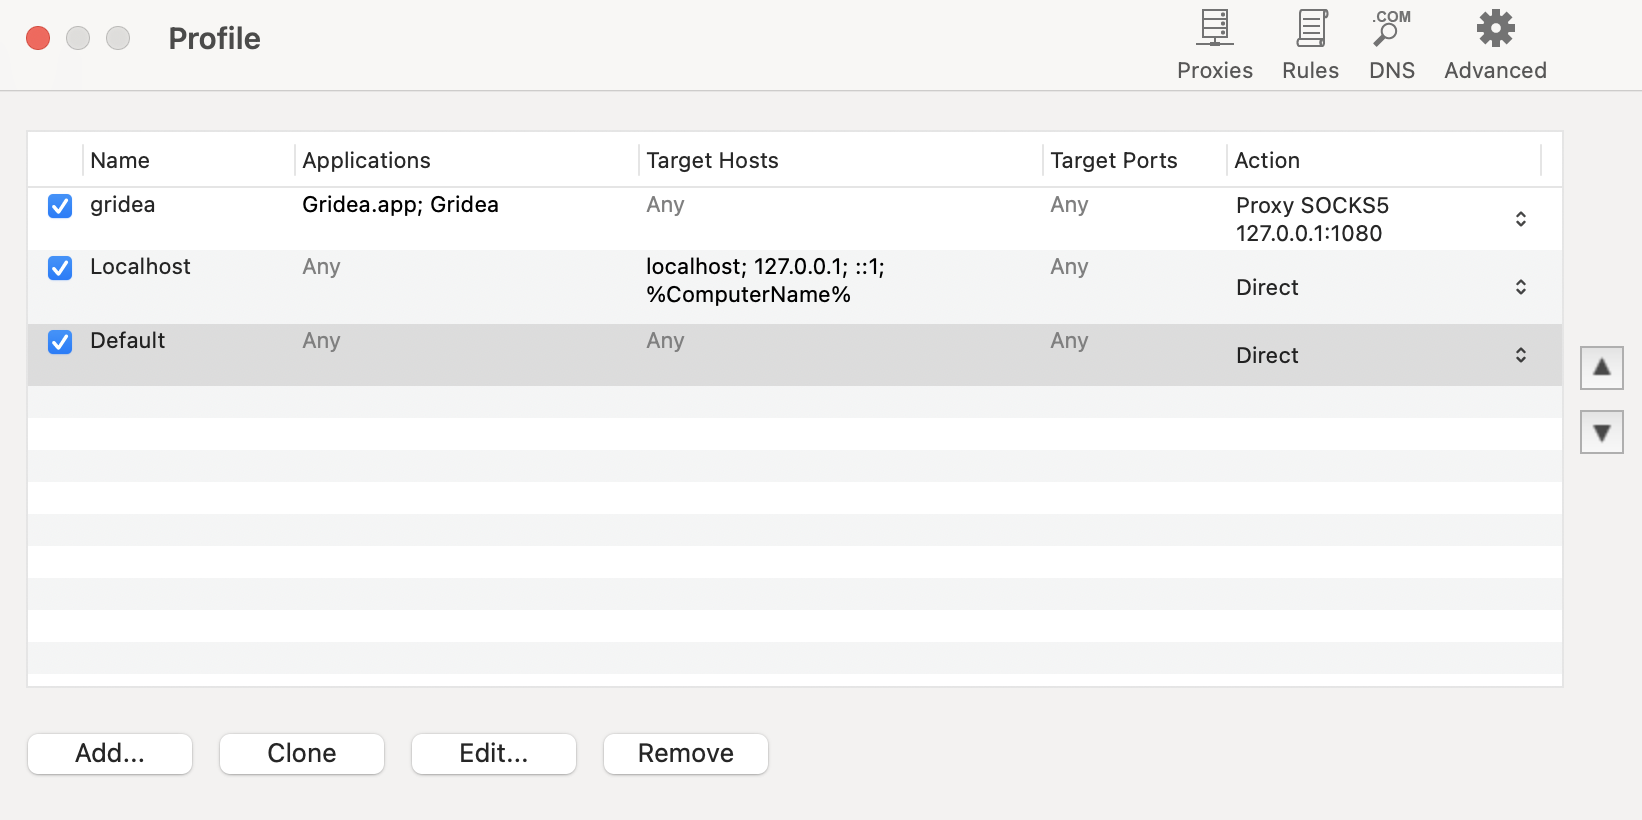Click the Target Hosts column header
This screenshot has width=1642, height=820.
[x=712, y=160]
